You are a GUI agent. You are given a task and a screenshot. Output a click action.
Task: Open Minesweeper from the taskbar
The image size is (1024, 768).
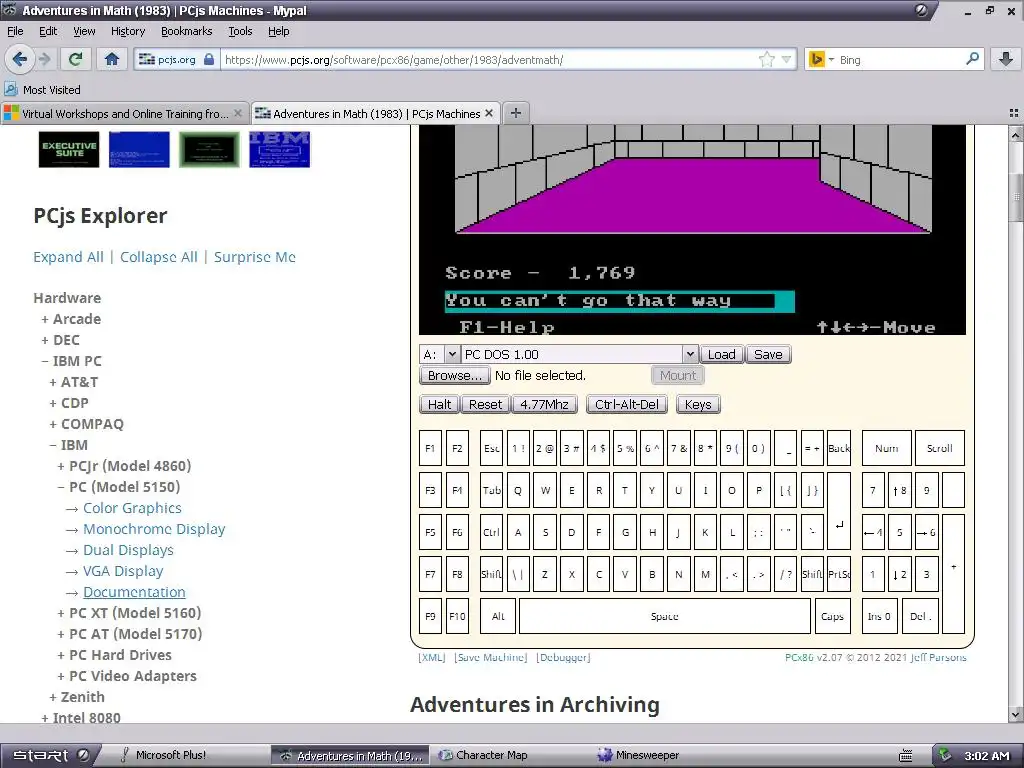pyautogui.click(x=639, y=755)
